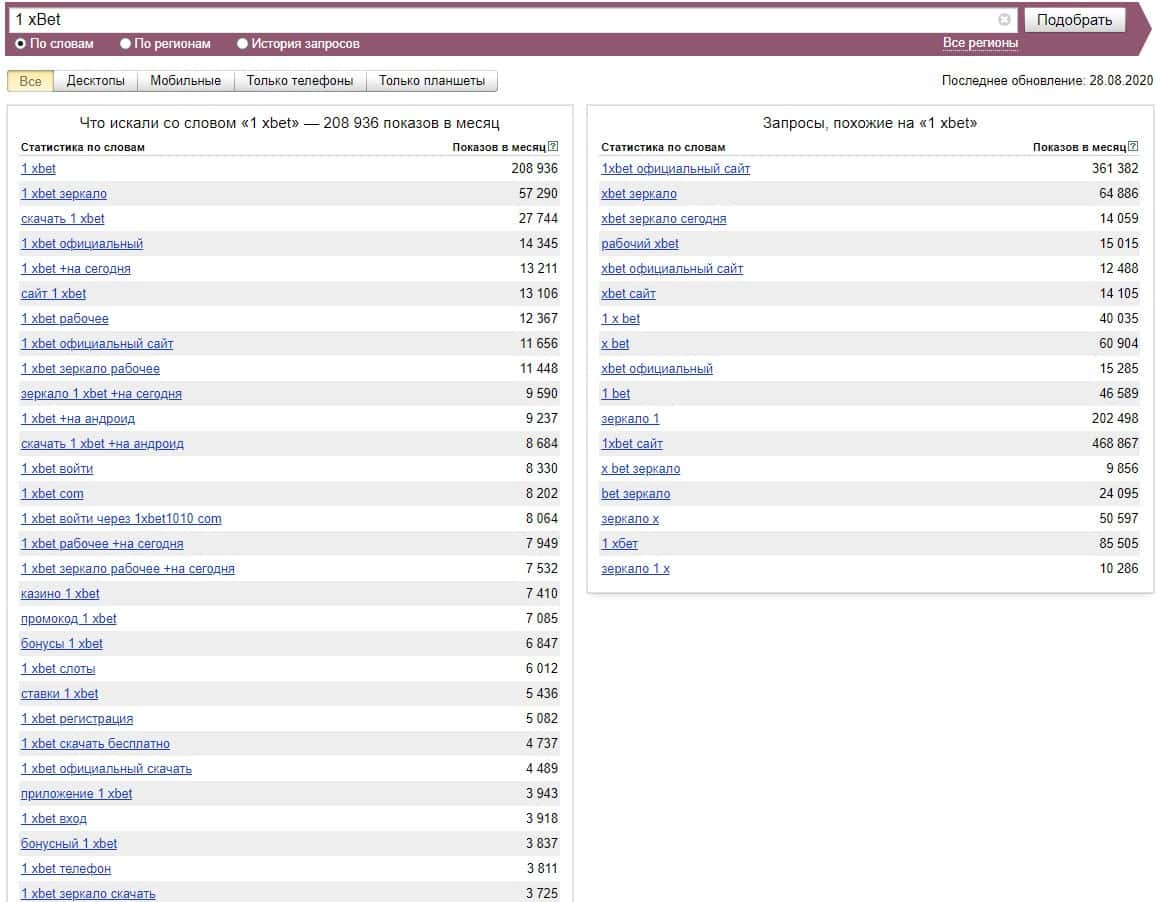Open '1 xbet войти через 1xbet1010 com' link
The height and width of the screenshot is (902, 1156).
click(x=121, y=519)
